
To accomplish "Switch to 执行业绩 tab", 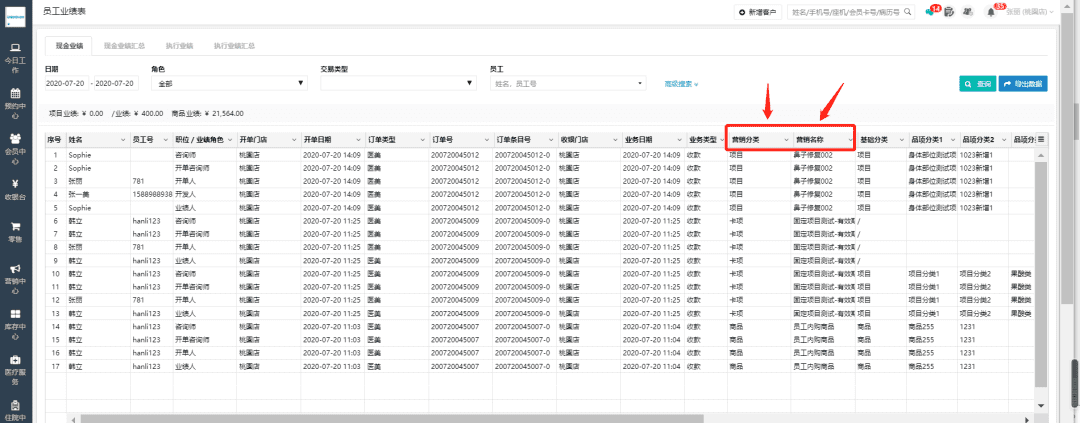I will 180,46.
